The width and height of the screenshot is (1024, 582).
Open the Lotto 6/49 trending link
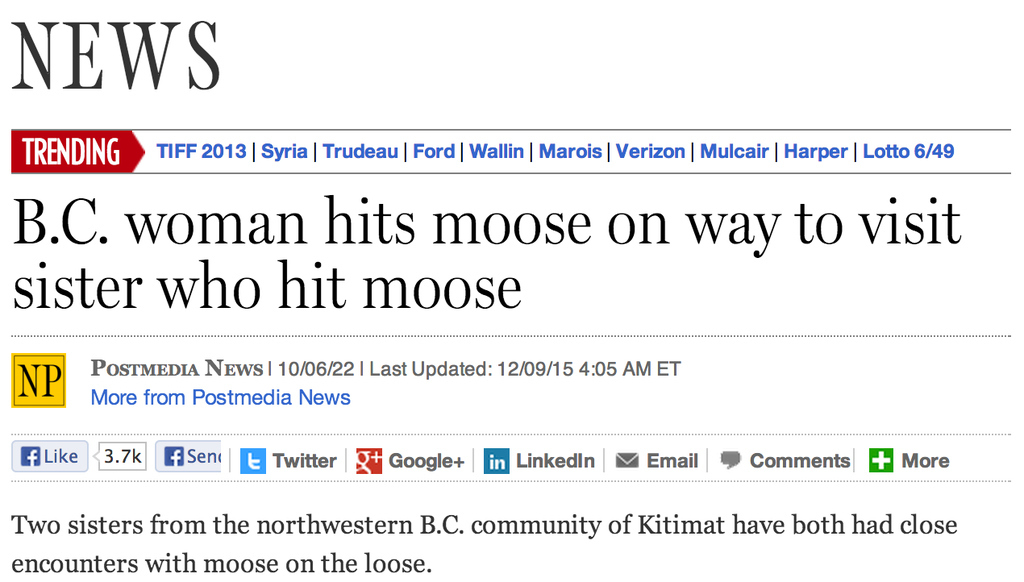(908, 152)
